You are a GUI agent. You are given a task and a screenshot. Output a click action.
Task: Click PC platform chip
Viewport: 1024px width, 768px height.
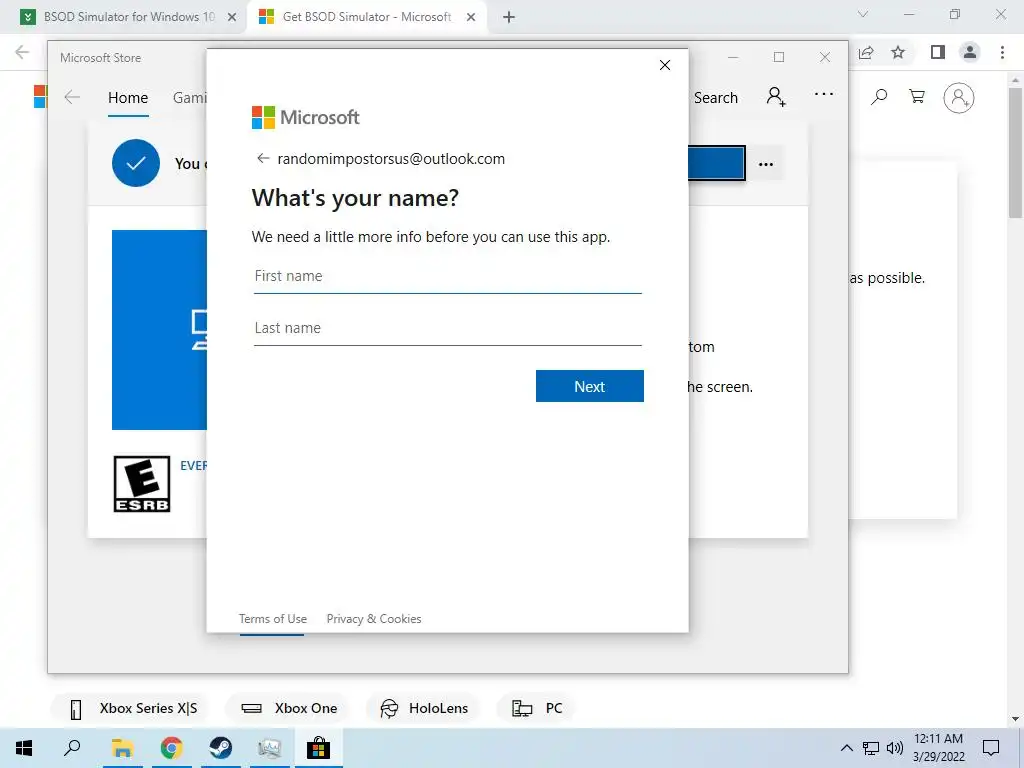tap(536, 709)
